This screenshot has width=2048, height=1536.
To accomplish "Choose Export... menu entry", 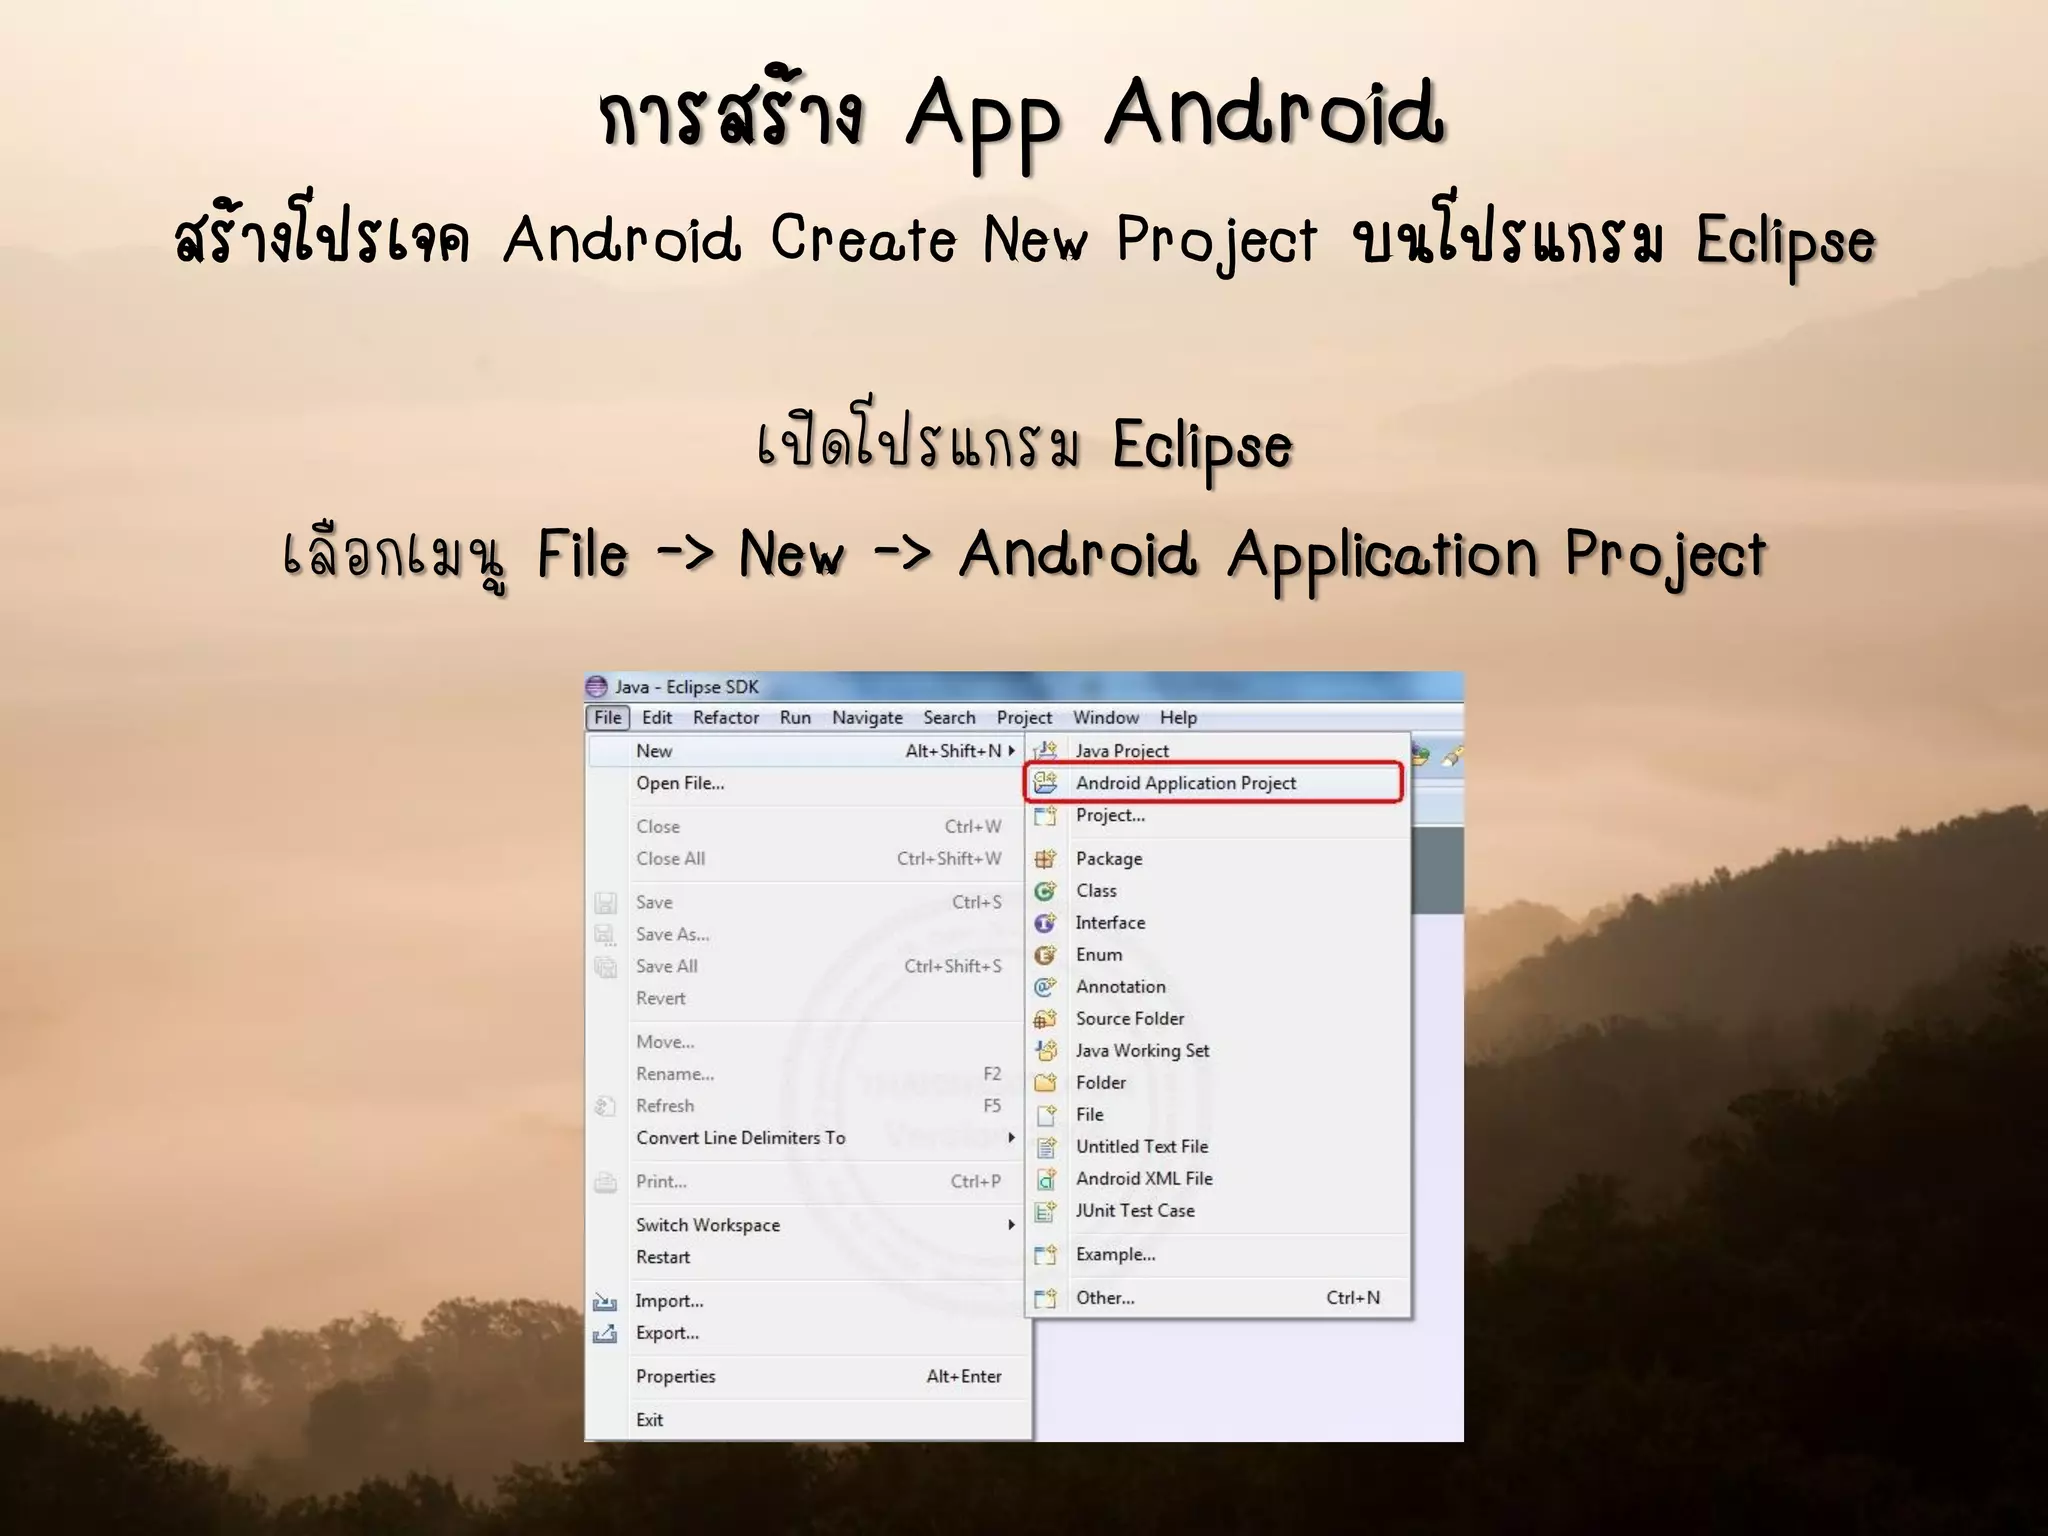I will click(808, 1333).
